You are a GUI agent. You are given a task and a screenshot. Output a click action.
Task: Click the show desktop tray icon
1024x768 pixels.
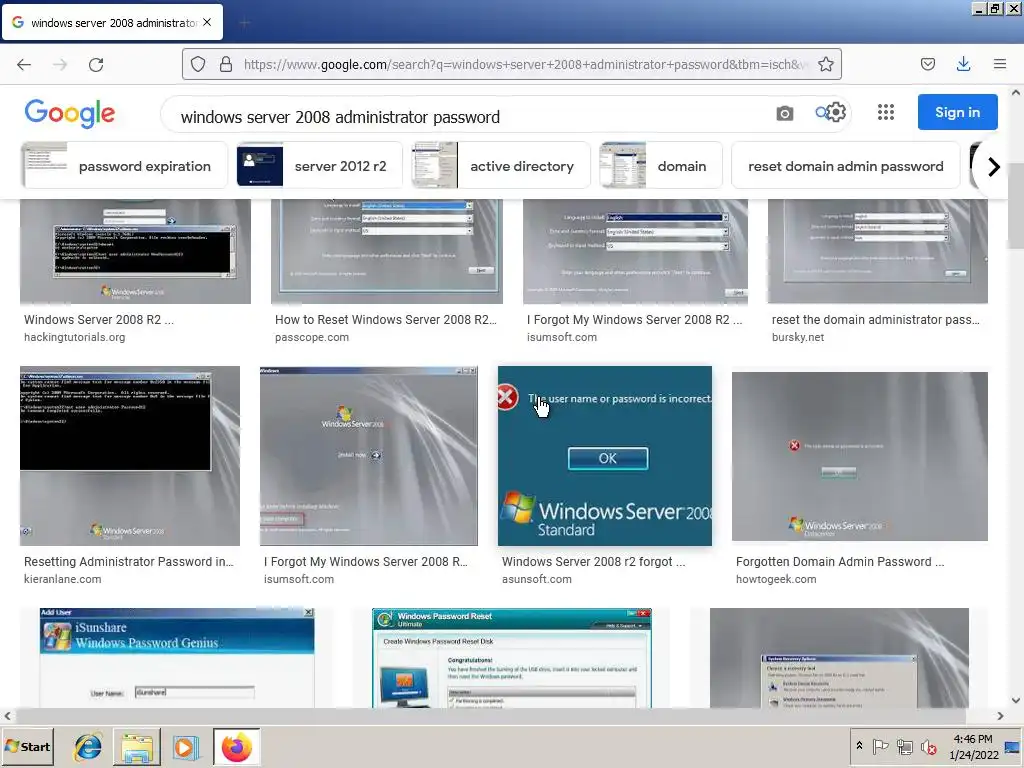1013,747
